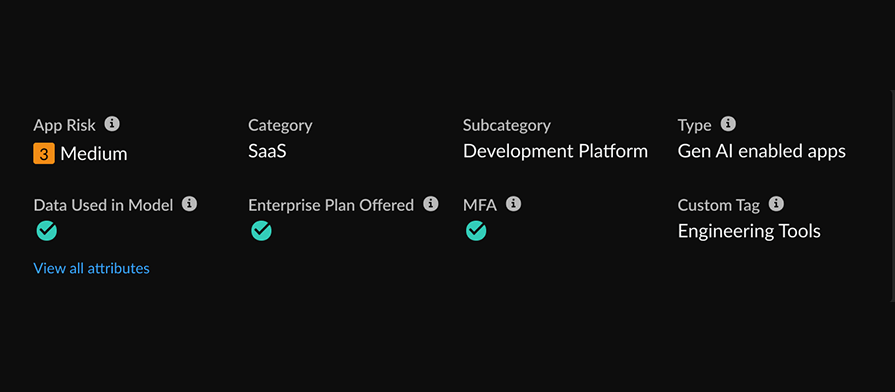Open View all attributes link
895x392 pixels.
pyautogui.click(x=91, y=268)
